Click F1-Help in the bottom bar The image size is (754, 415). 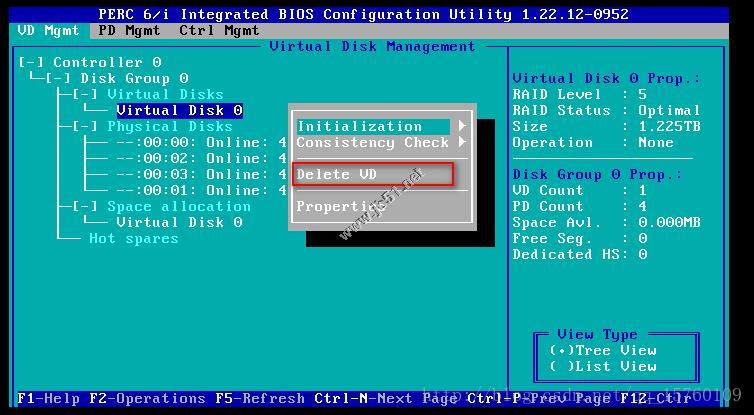coord(48,398)
